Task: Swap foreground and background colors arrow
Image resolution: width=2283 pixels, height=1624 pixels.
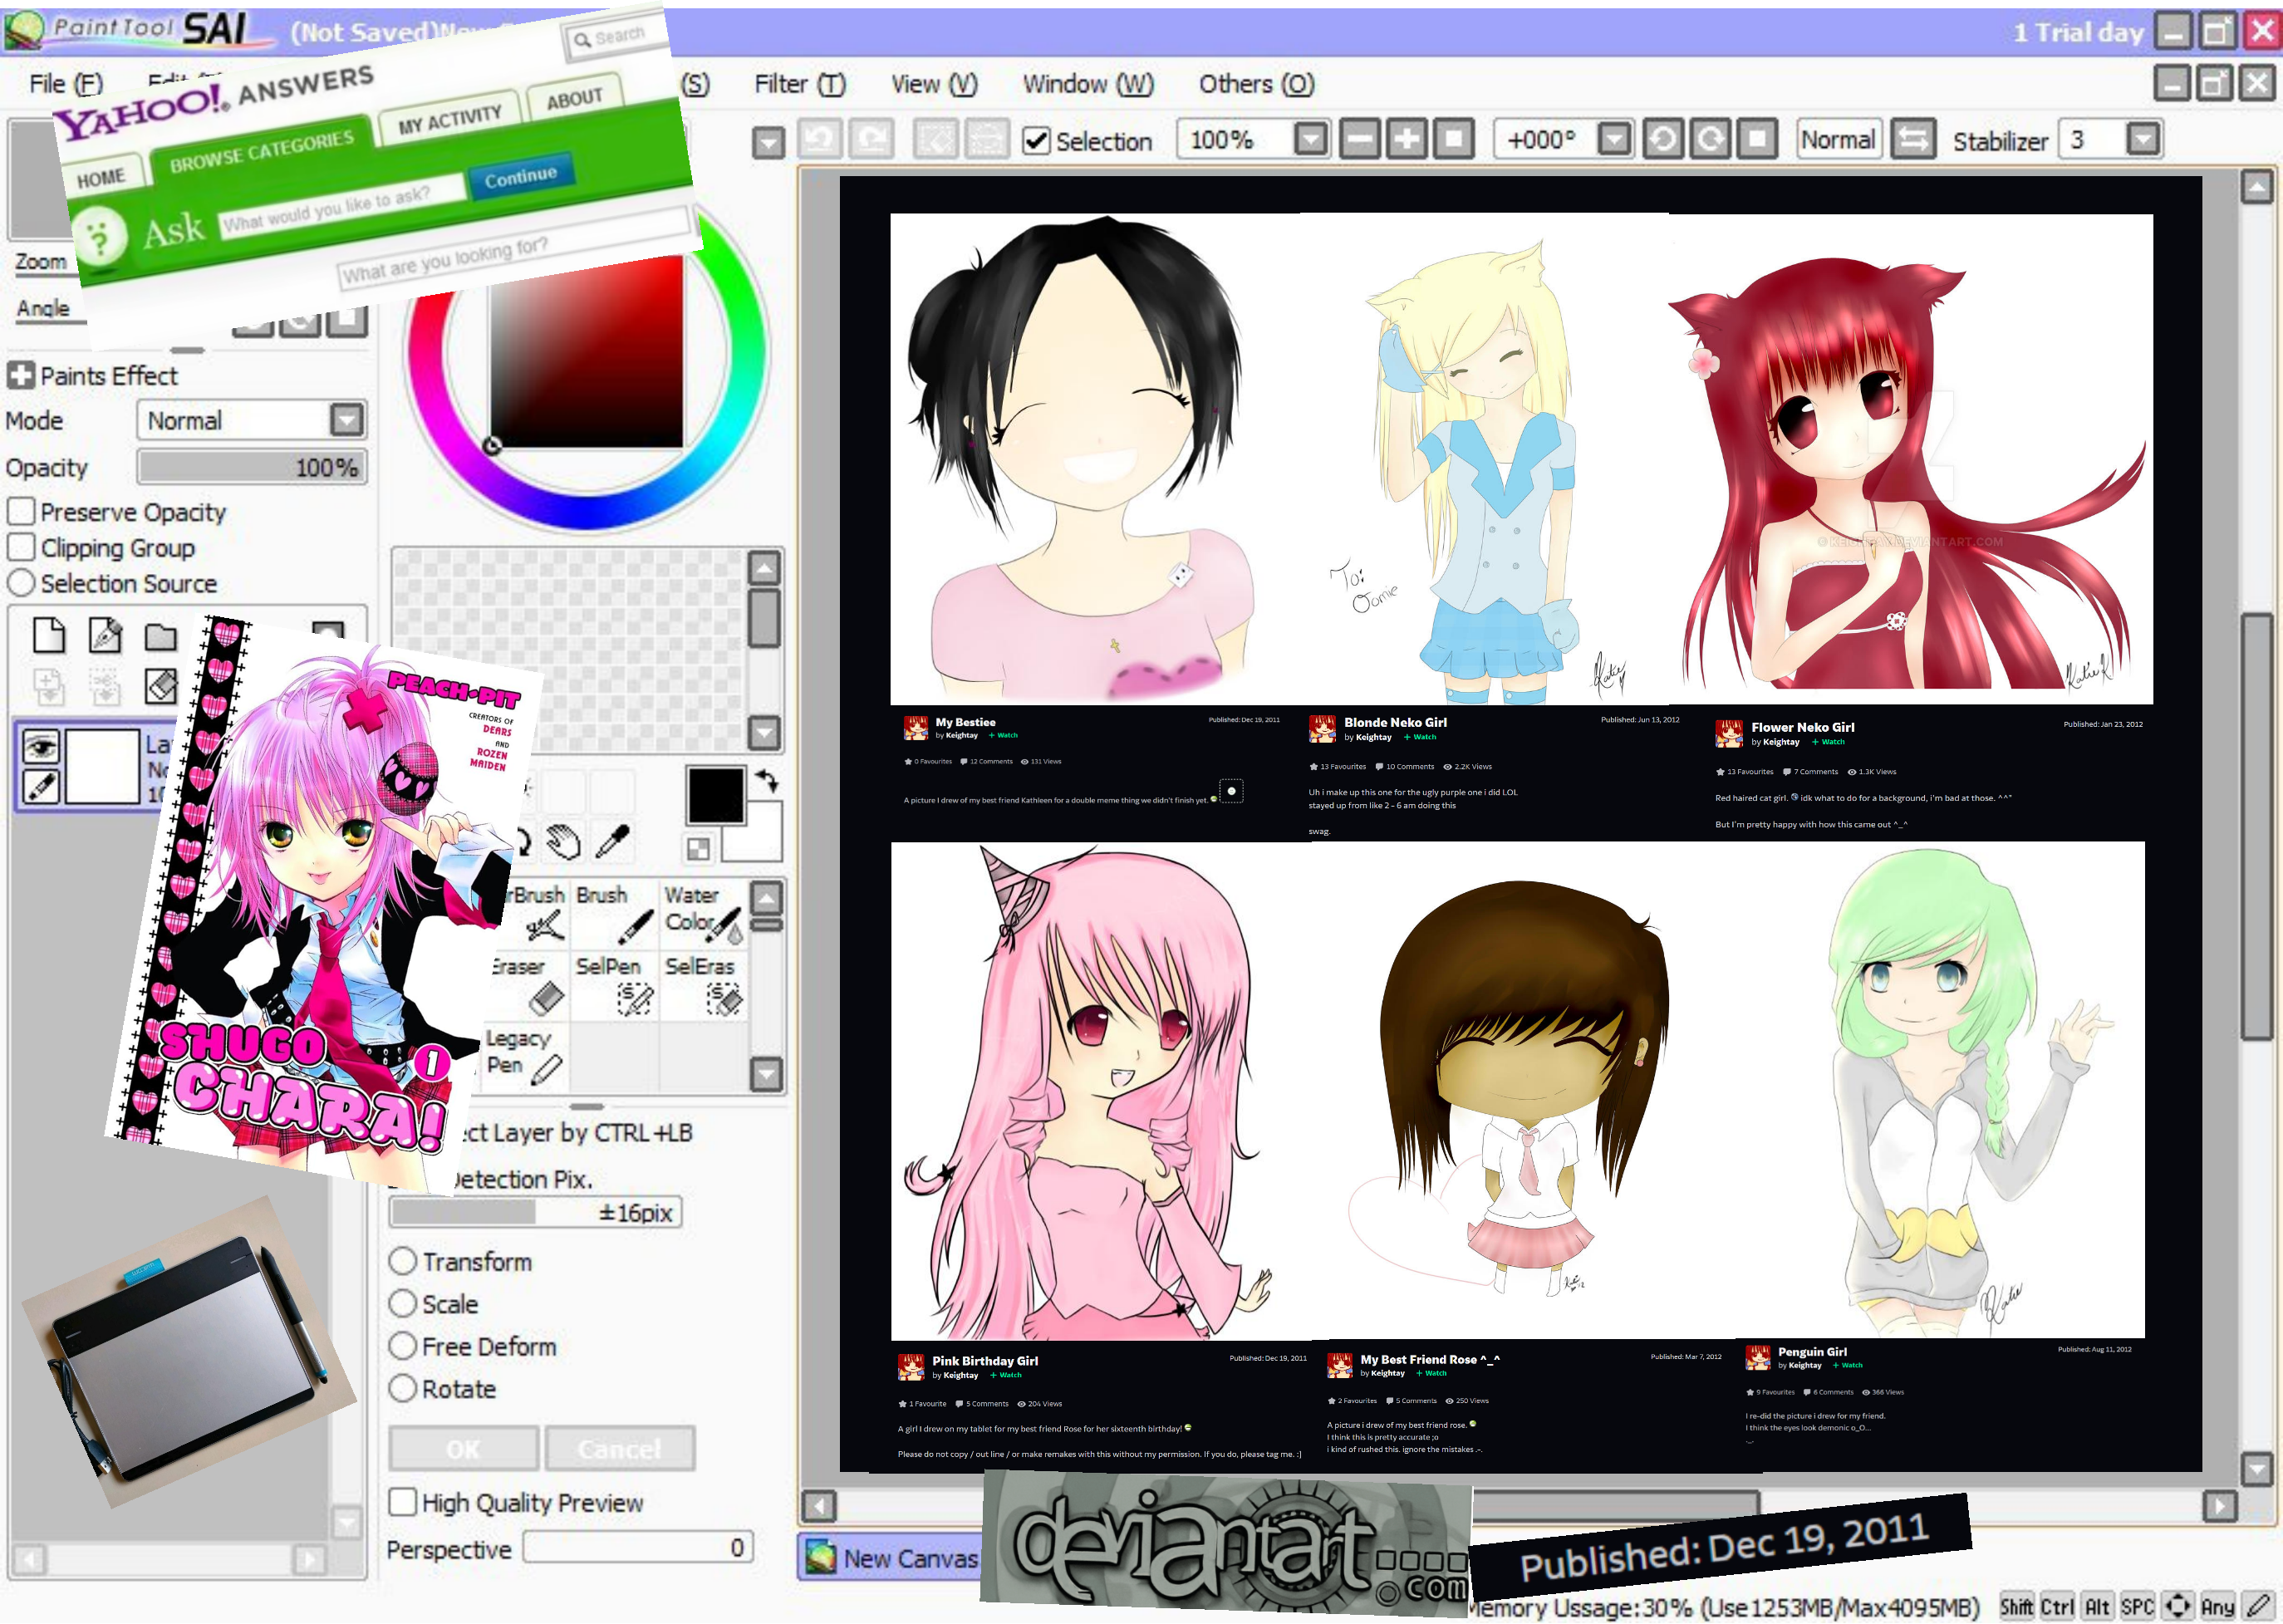Action: (767, 780)
